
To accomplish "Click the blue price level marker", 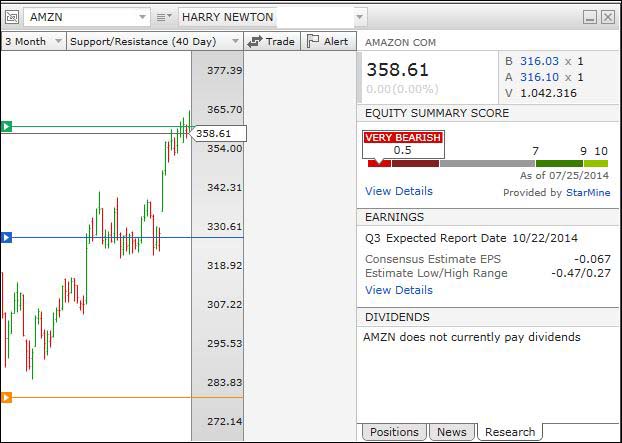I will 6,238.
